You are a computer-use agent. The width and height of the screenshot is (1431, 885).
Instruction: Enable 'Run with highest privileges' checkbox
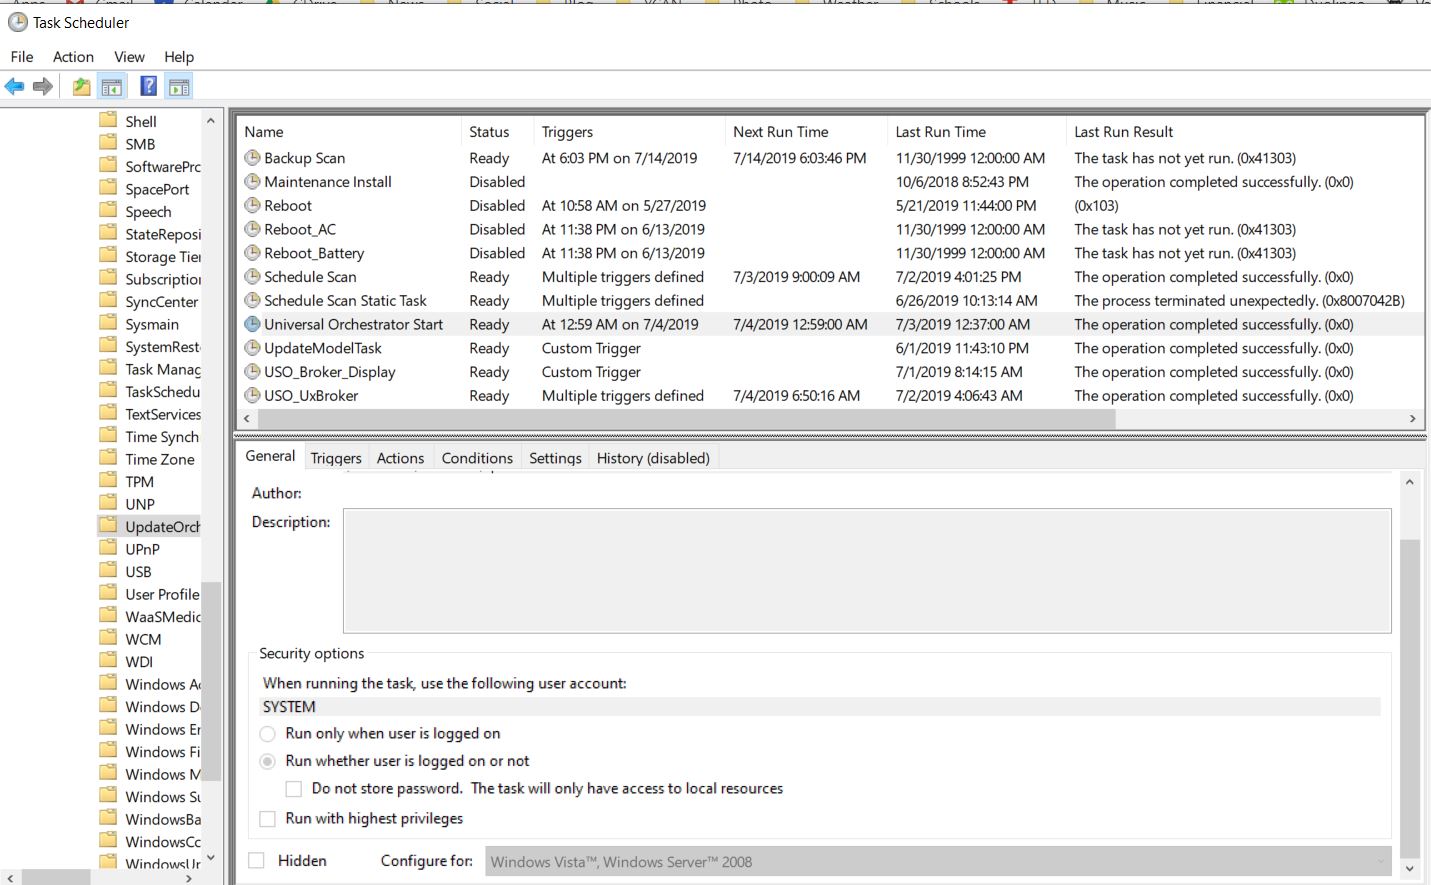tap(268, 819)
